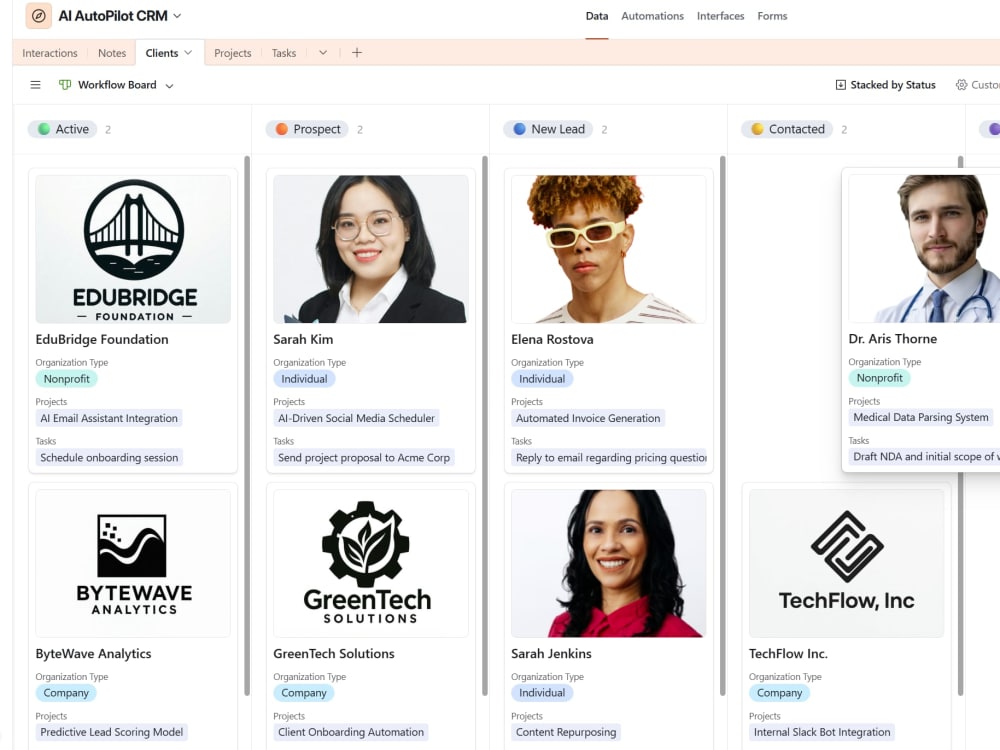Click the Active column vertical scrollbar
This screenshot has height=750, width=1000.
247,425
